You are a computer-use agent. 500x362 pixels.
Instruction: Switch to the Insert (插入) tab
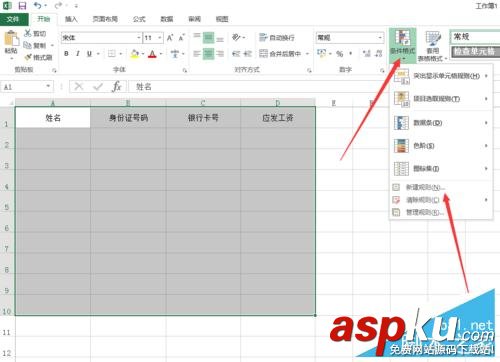[71, 19]
